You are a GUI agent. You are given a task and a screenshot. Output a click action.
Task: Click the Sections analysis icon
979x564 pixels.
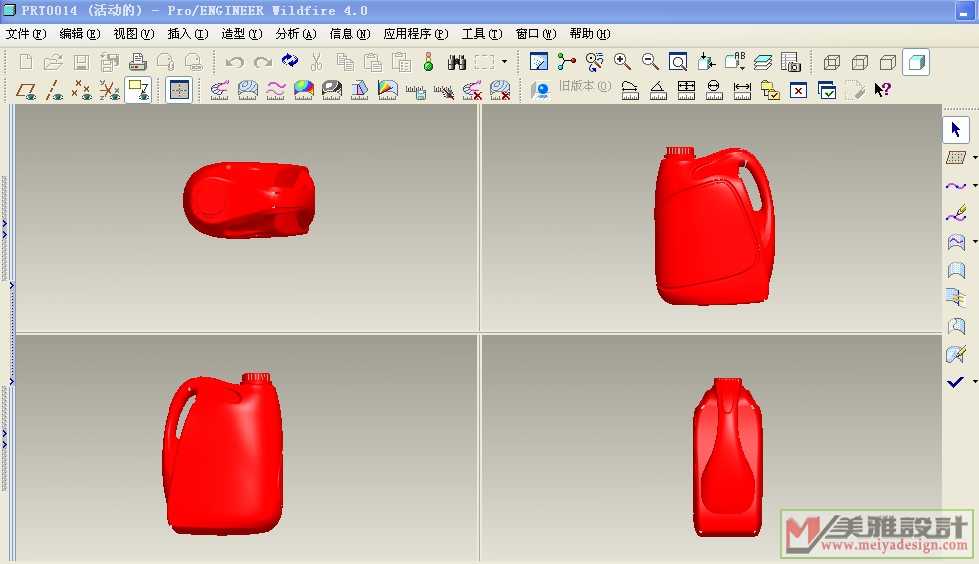click(248, 90)
